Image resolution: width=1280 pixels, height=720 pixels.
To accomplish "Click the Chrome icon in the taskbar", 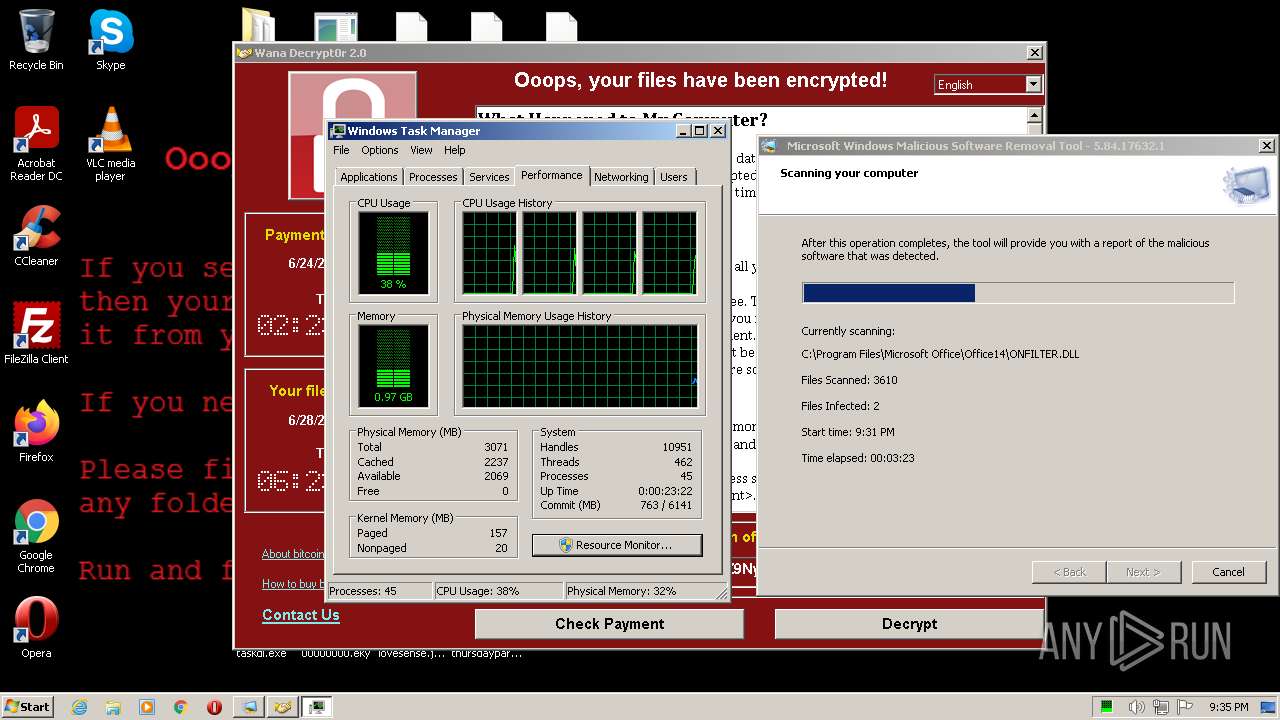I will point(181,707).
